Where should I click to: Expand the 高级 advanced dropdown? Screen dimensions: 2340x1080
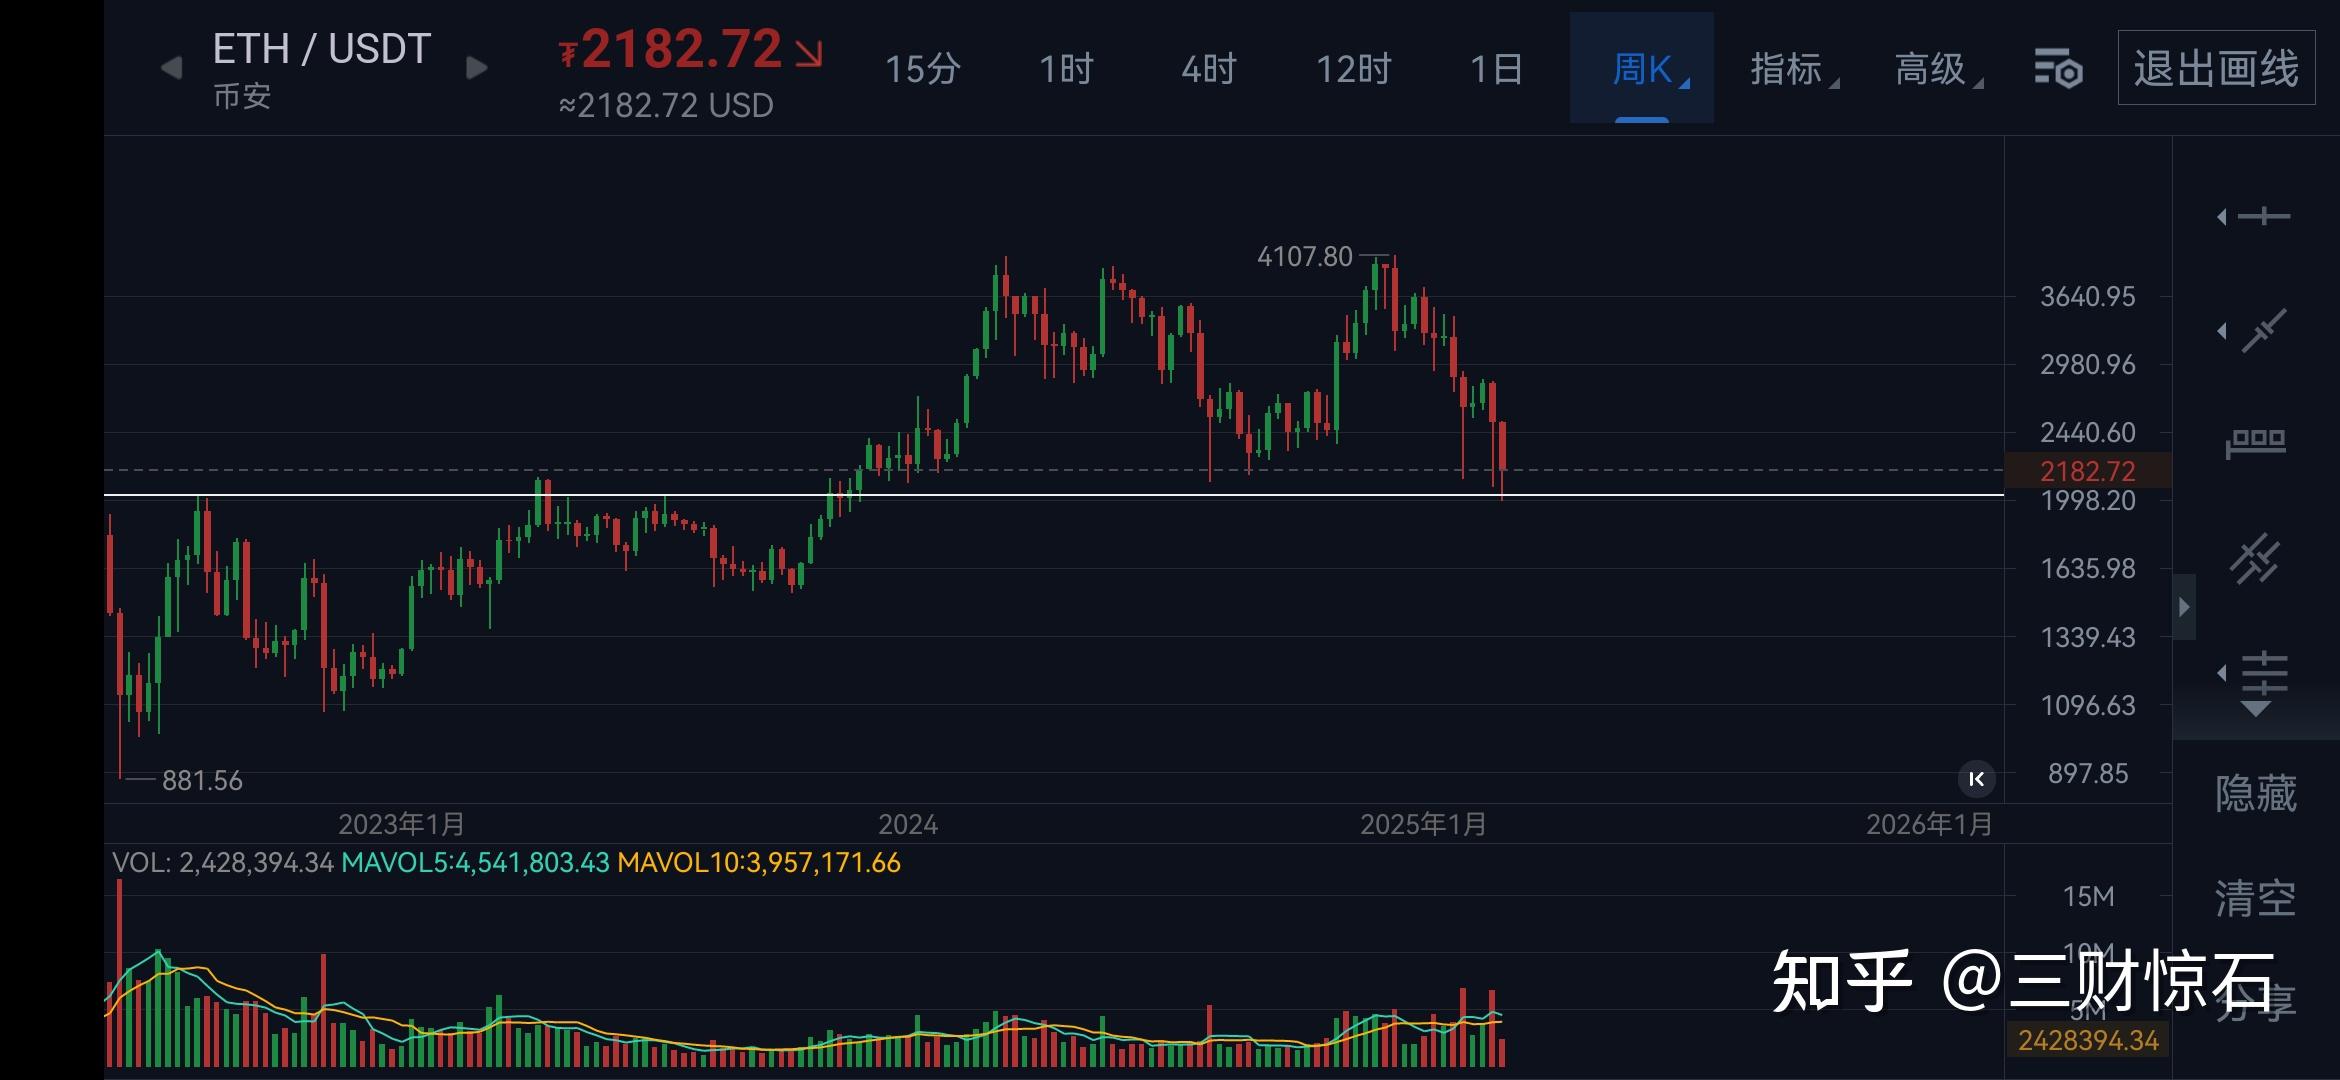[1932, 69]
